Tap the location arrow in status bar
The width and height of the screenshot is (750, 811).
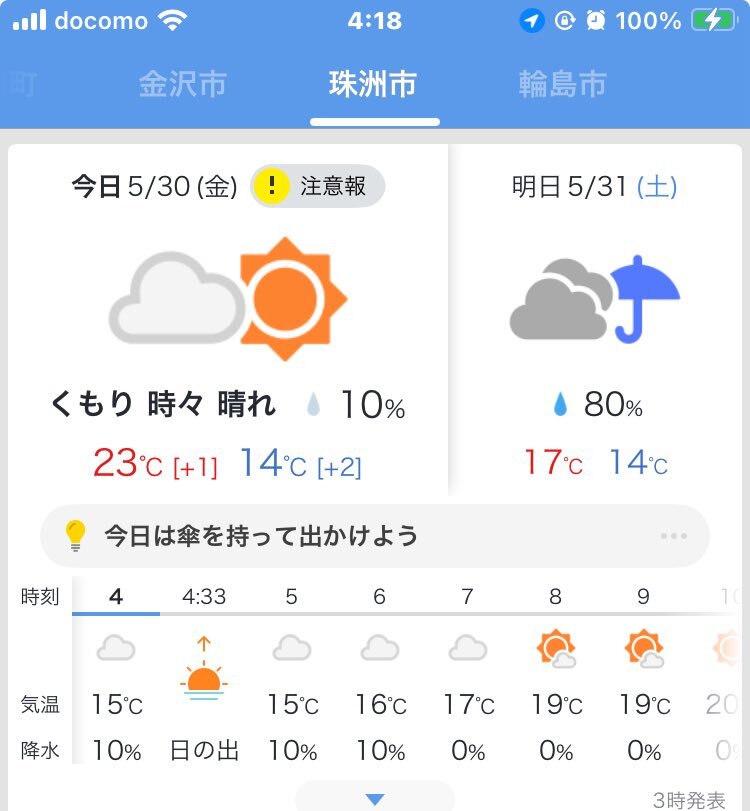point(532,21)
